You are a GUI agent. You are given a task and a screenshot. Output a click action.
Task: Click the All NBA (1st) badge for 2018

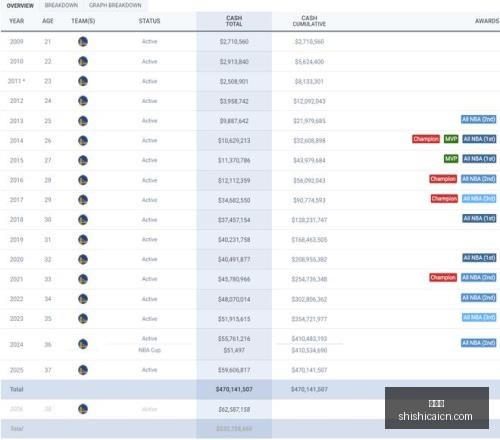pyautogui.click(x=479, y=218)
